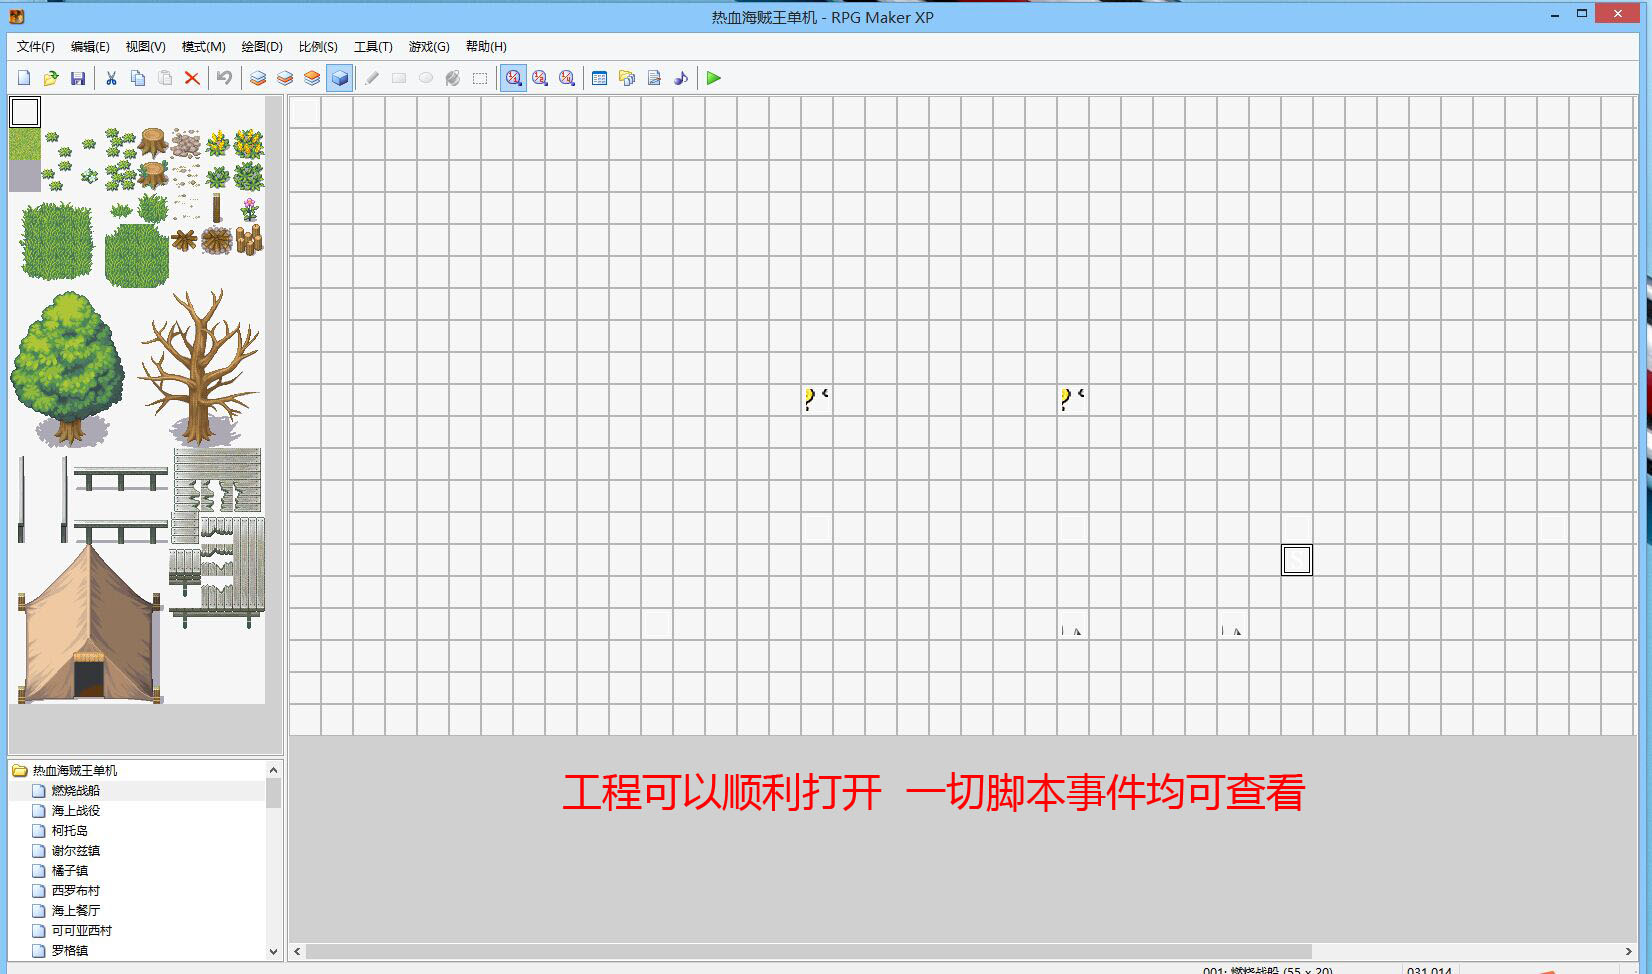Open a project with the folder icon

tap(51, 78)
